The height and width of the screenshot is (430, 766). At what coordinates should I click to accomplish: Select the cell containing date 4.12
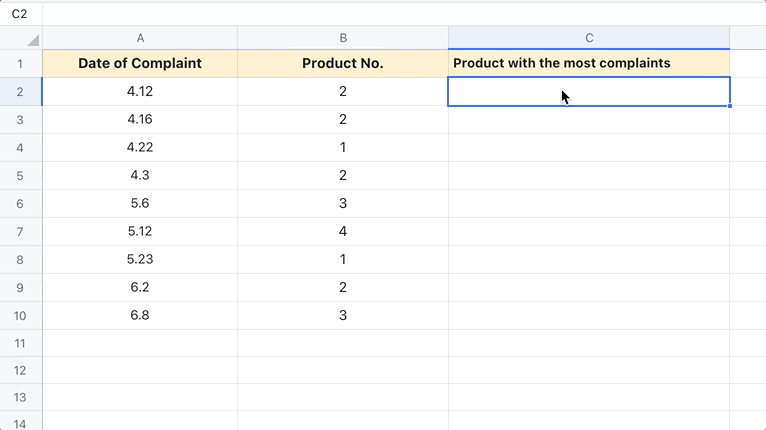(x=140, y=91)
